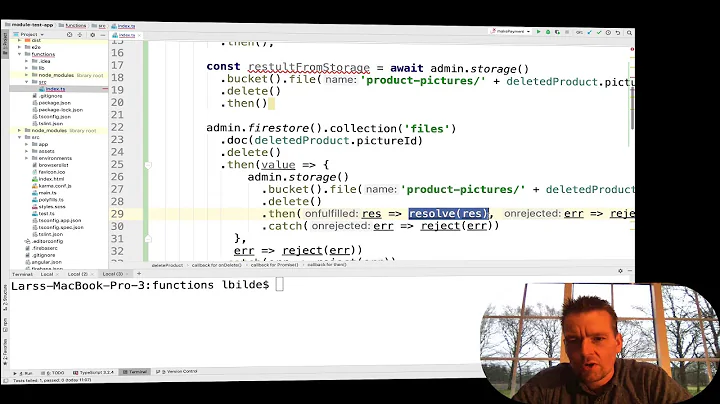Viewport: 720px width, 404px height.
Task: Add a new terminal session with plus
Action: (x=139, y=274)
